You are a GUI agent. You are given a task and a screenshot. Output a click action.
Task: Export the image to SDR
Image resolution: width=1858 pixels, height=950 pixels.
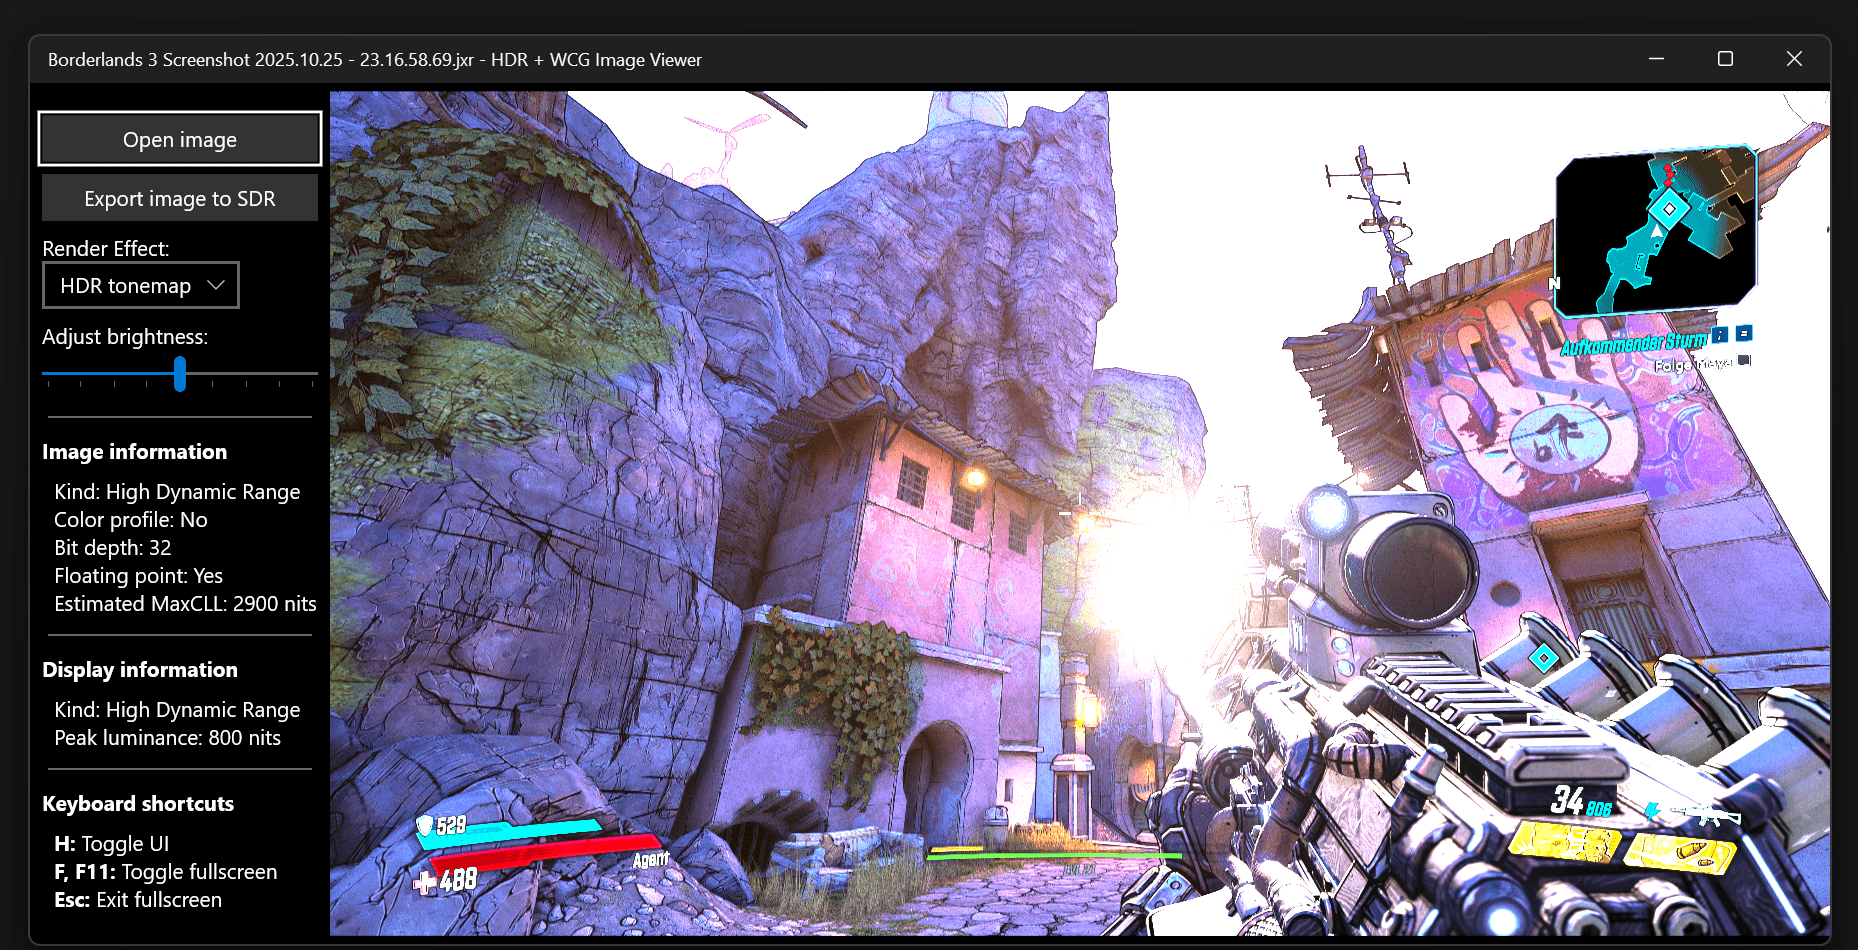pyautogui.click(x=180, y=198)
